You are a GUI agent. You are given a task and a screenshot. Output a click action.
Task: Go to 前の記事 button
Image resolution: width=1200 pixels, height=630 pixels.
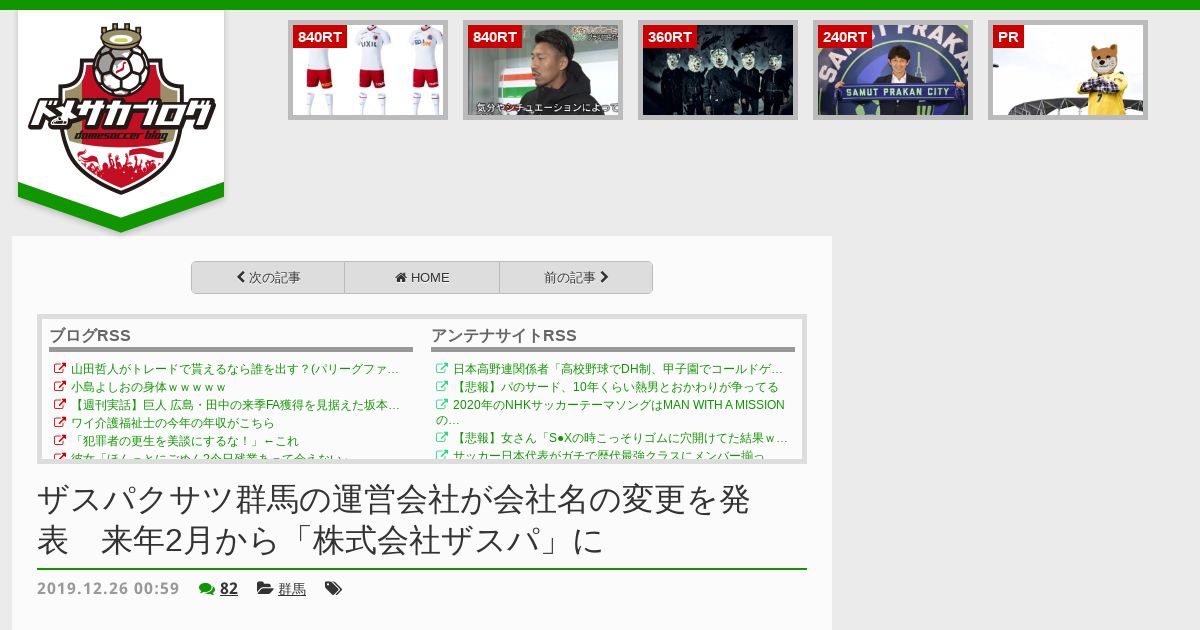click(576, 278)
